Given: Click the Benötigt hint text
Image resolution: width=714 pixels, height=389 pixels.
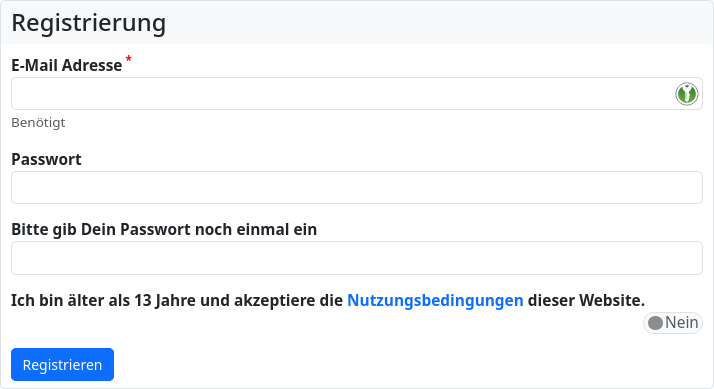Looking at the screenshot, I should click(38, 123).
